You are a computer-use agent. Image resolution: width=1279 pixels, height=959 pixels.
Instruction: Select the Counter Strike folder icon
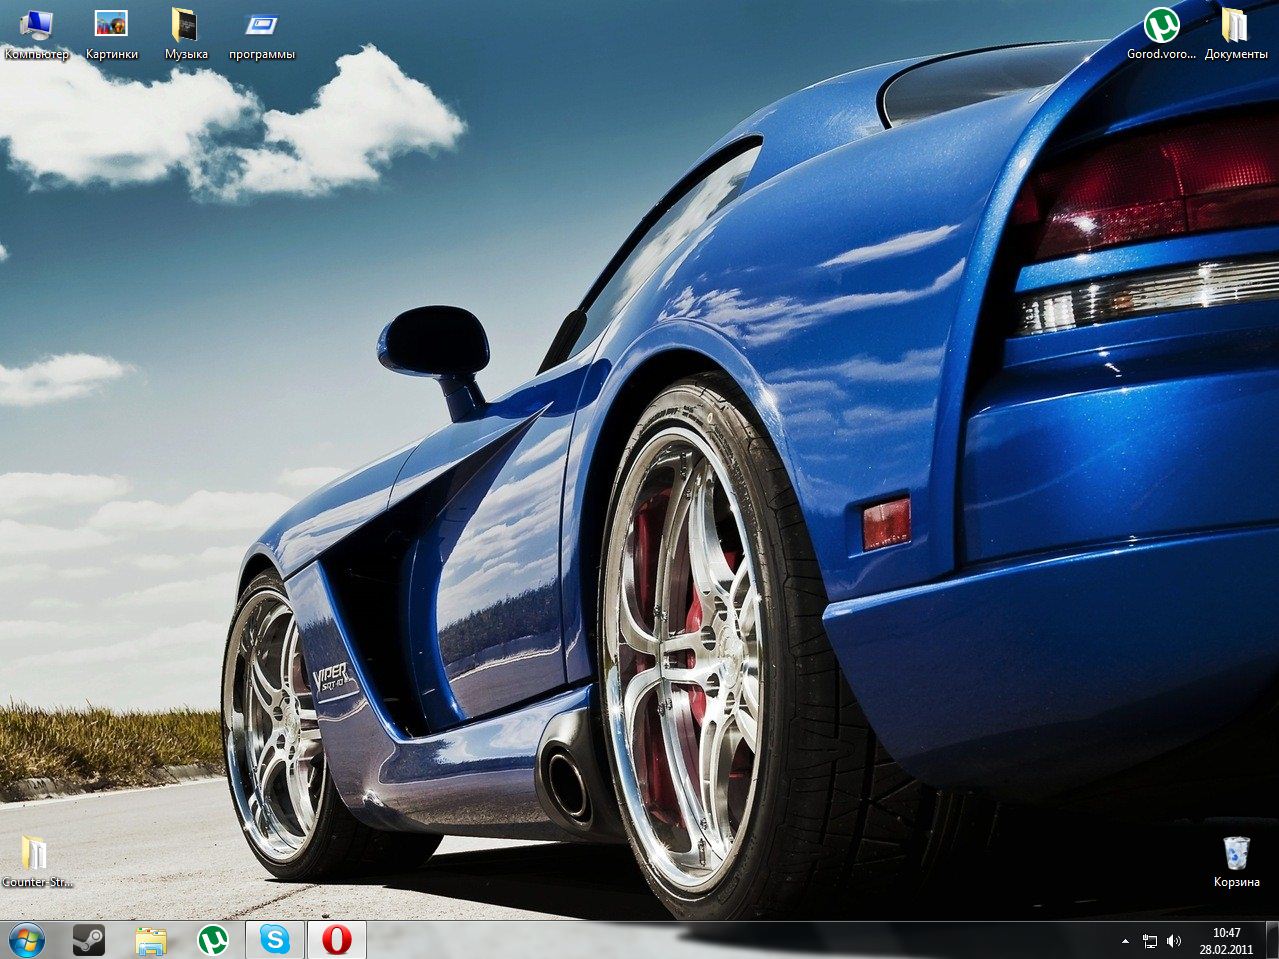[36, 854]
